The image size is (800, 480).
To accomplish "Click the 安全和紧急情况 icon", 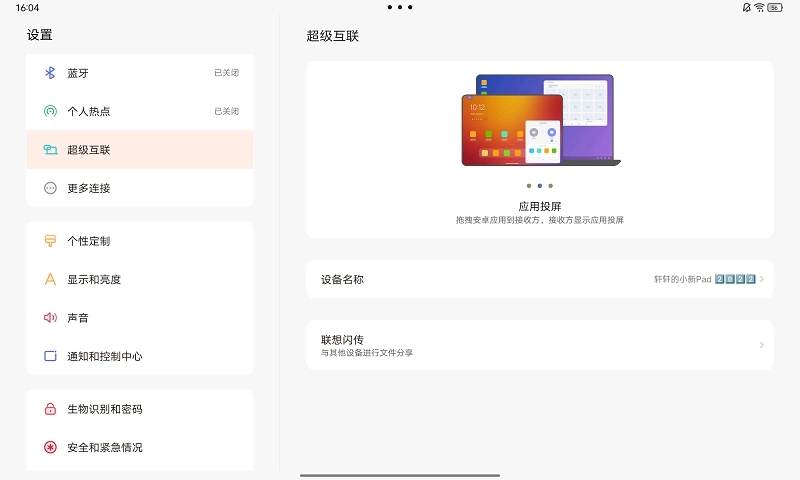I will click(x=50, y=447).
